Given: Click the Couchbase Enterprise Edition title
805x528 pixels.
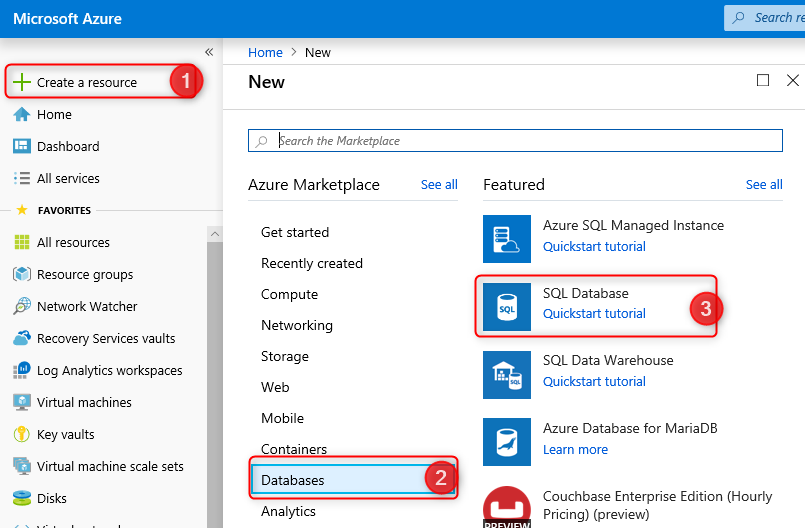Looking at the screenshot, I should pos(657,505).
